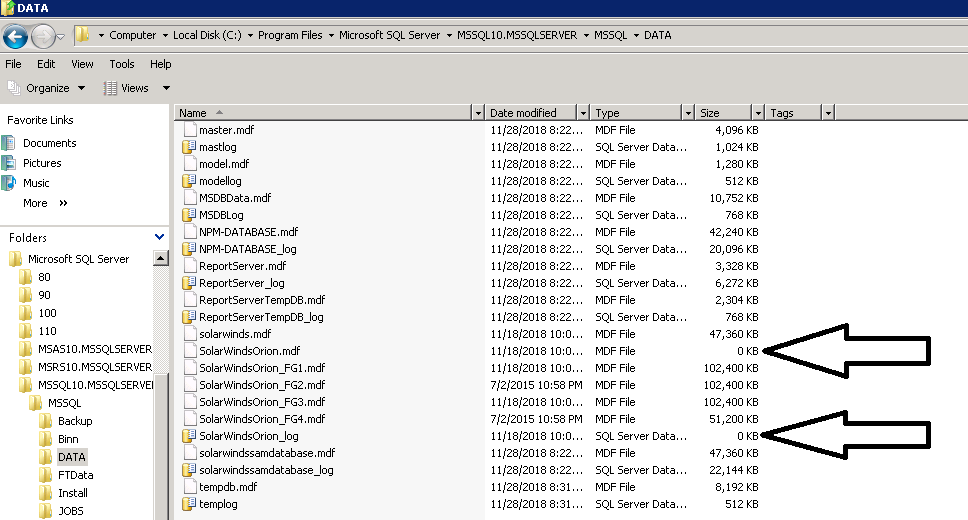Click the folder icon in the address bar
The image size is (968, 520).
[82, 35]
